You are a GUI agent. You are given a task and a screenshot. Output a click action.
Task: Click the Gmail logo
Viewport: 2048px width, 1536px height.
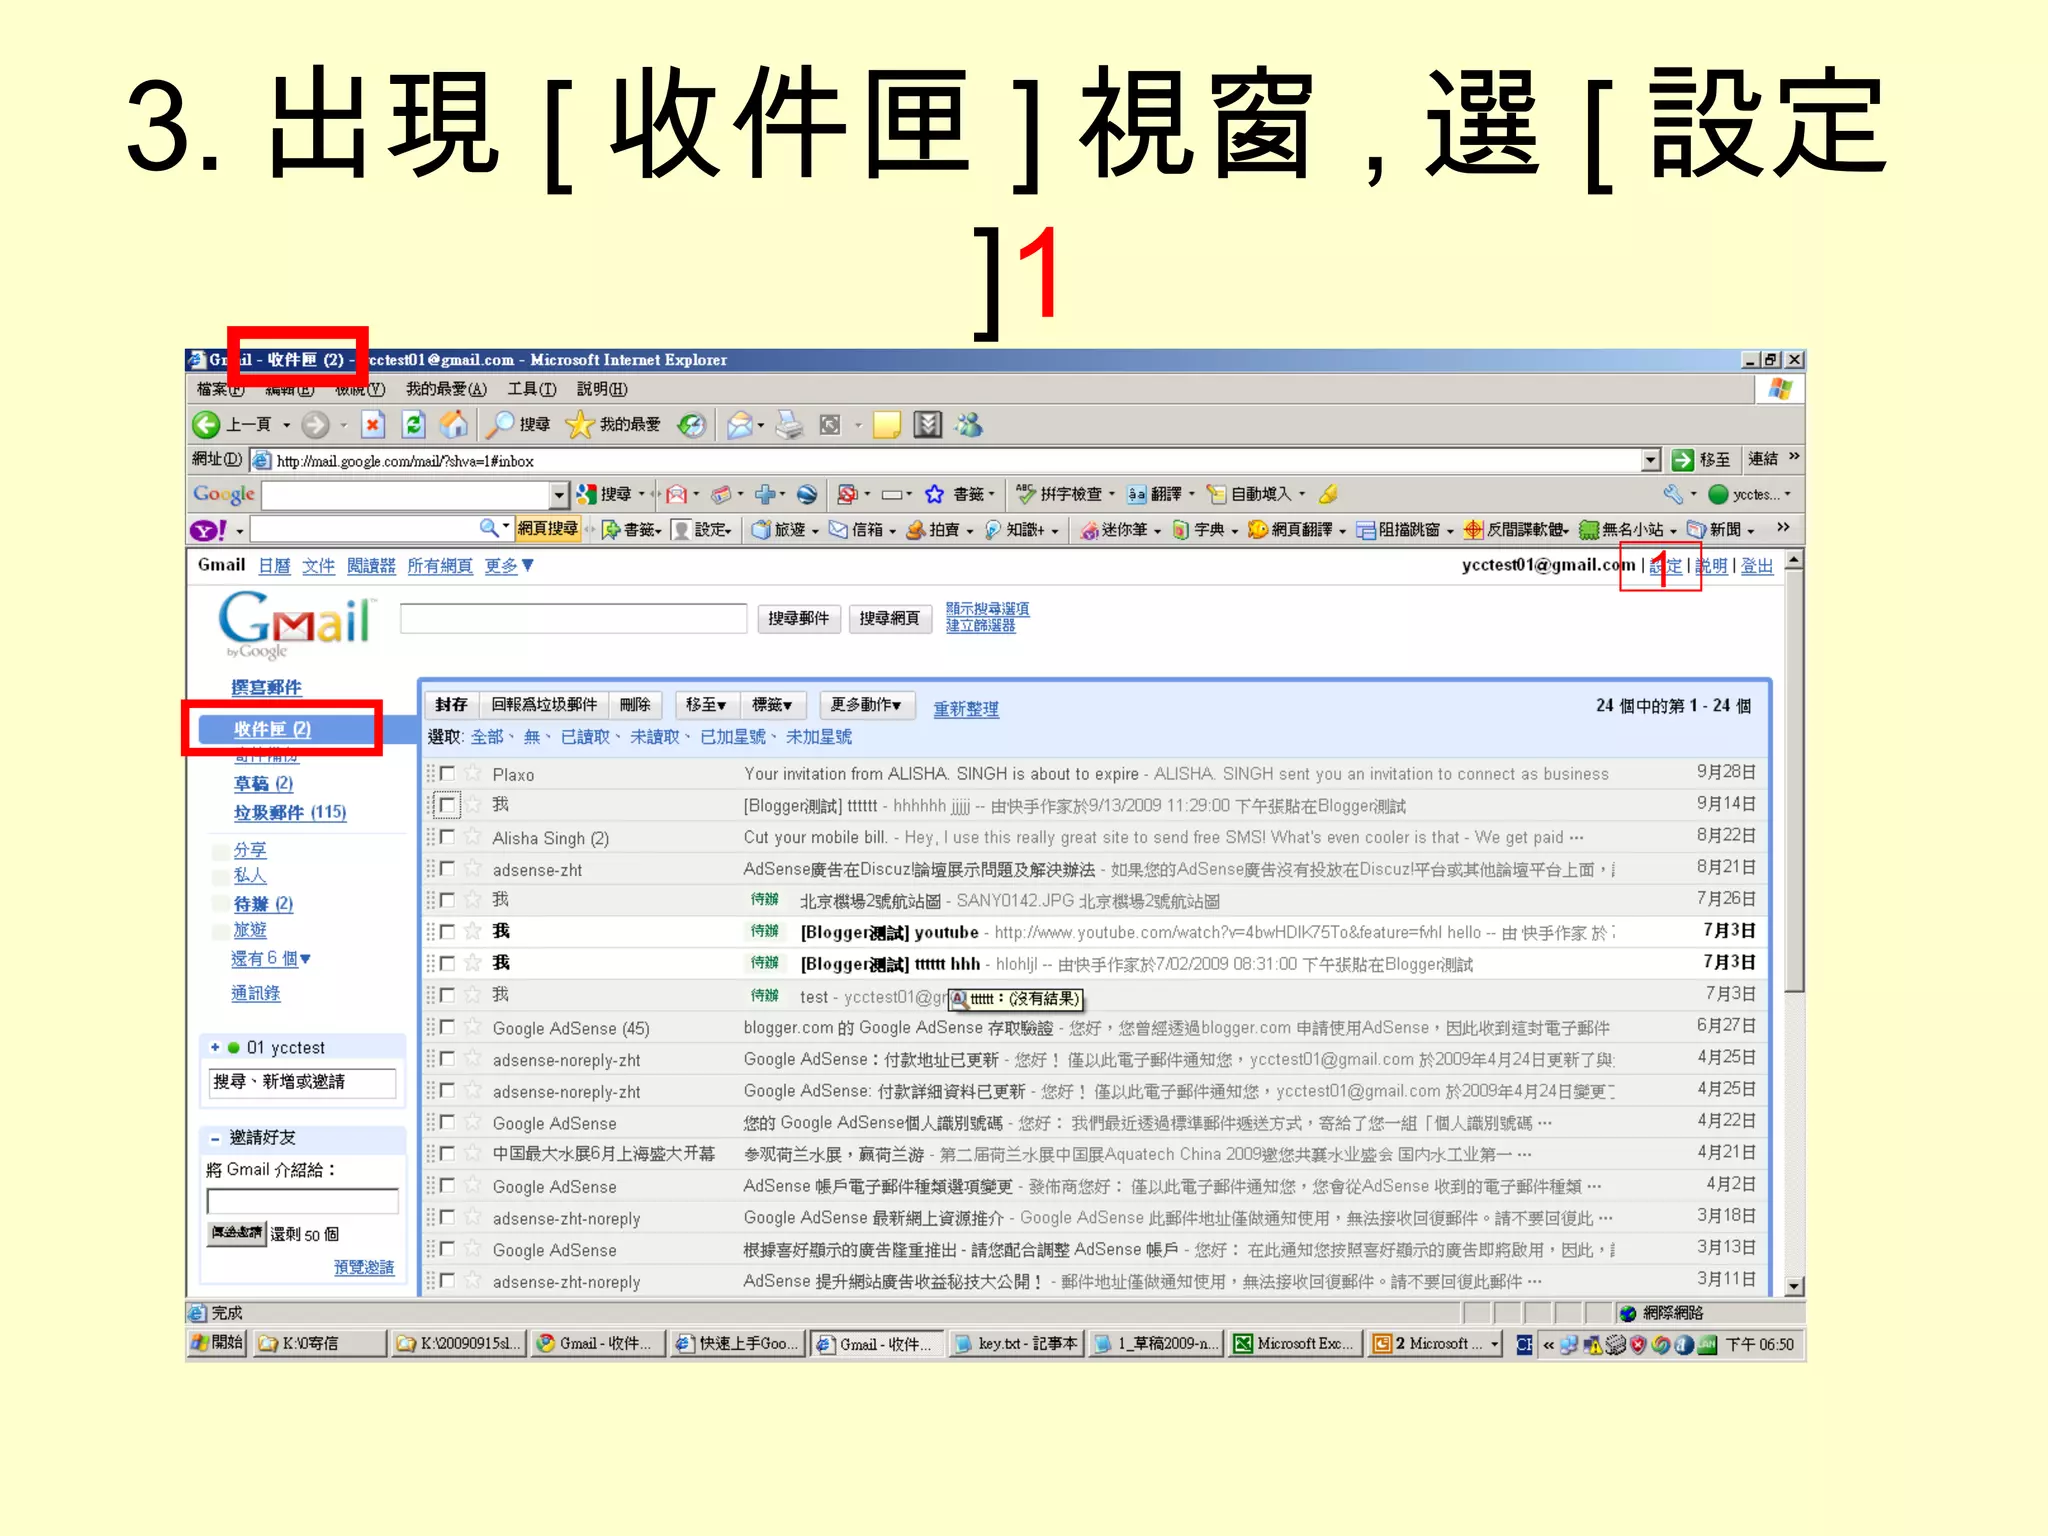tap(296, 624)
